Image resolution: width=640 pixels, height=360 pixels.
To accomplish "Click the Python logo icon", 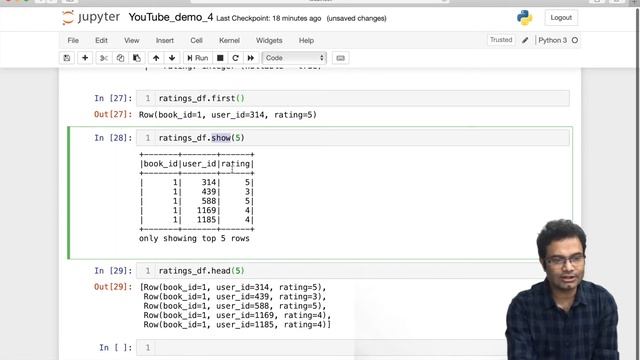I will pos(524,18).
